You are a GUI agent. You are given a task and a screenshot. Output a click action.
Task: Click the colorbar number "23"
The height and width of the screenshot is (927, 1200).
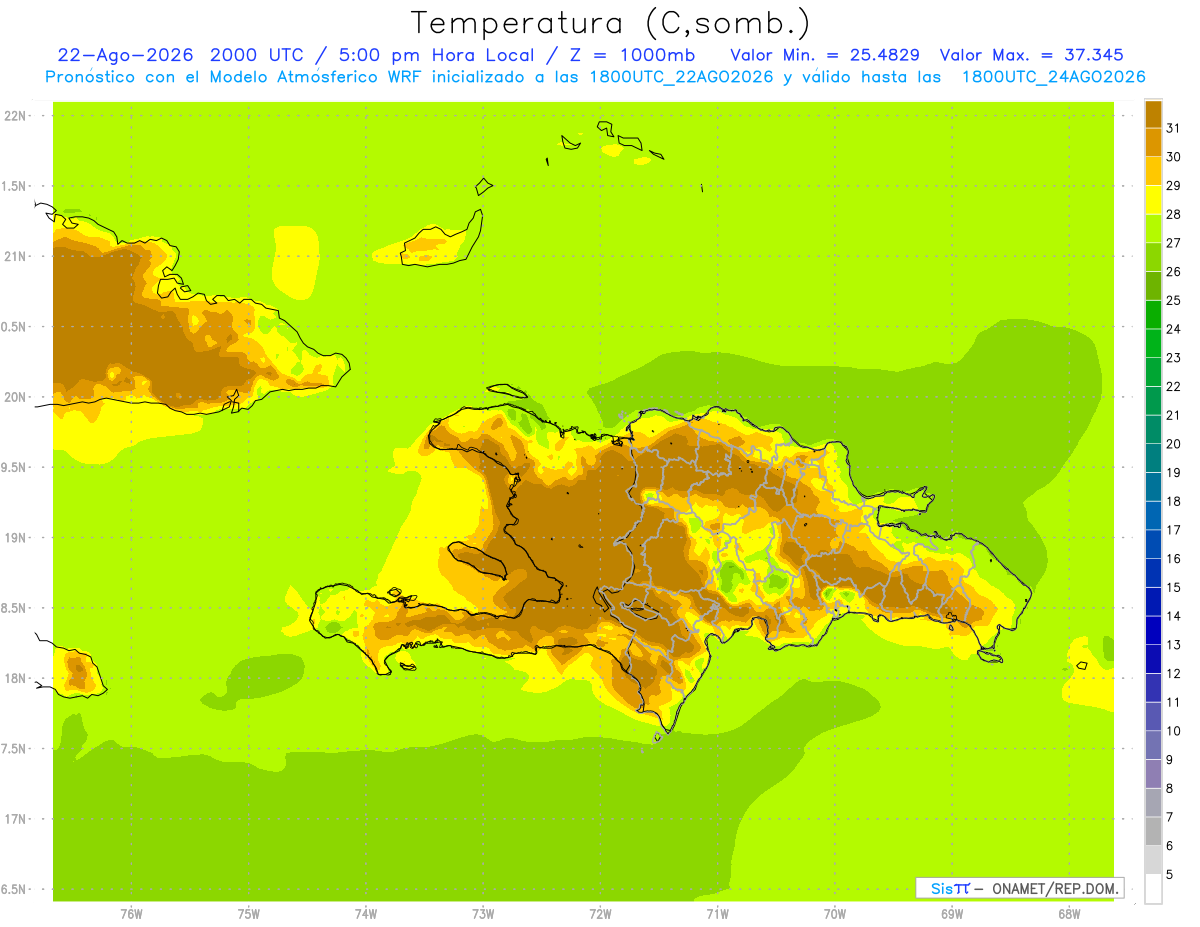point(1174,358)
